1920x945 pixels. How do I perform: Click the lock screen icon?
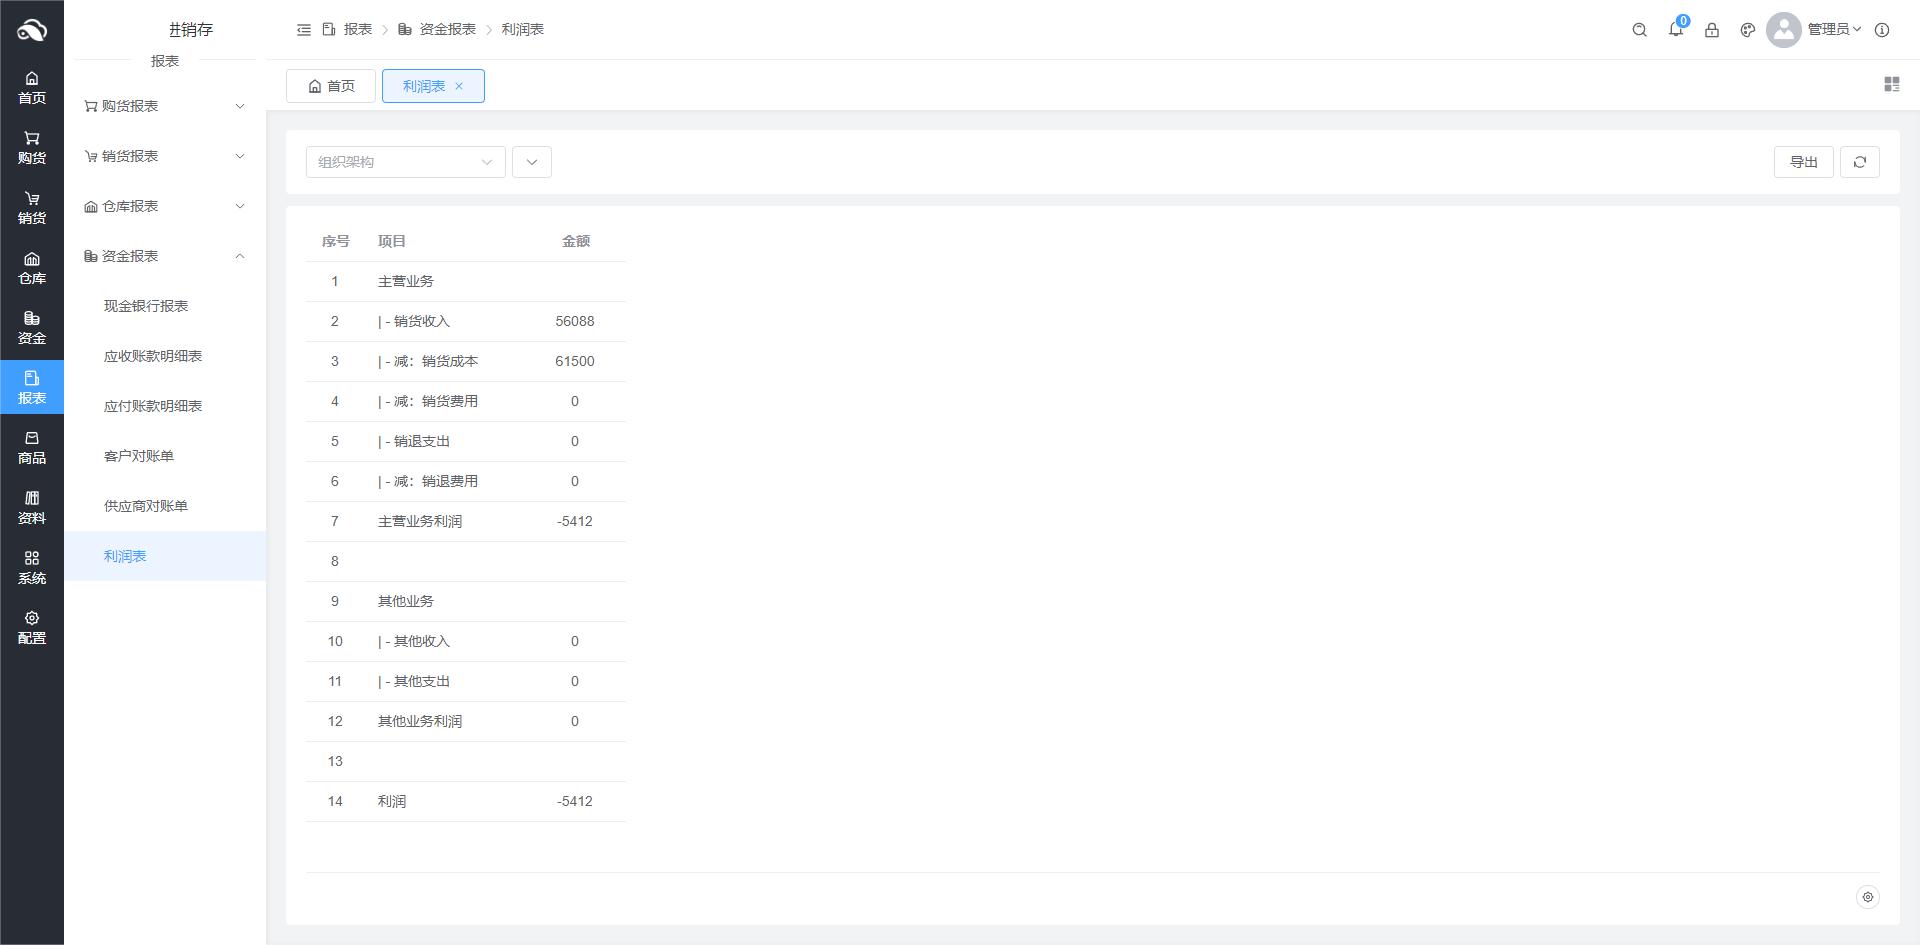(x=1711, y=30)
